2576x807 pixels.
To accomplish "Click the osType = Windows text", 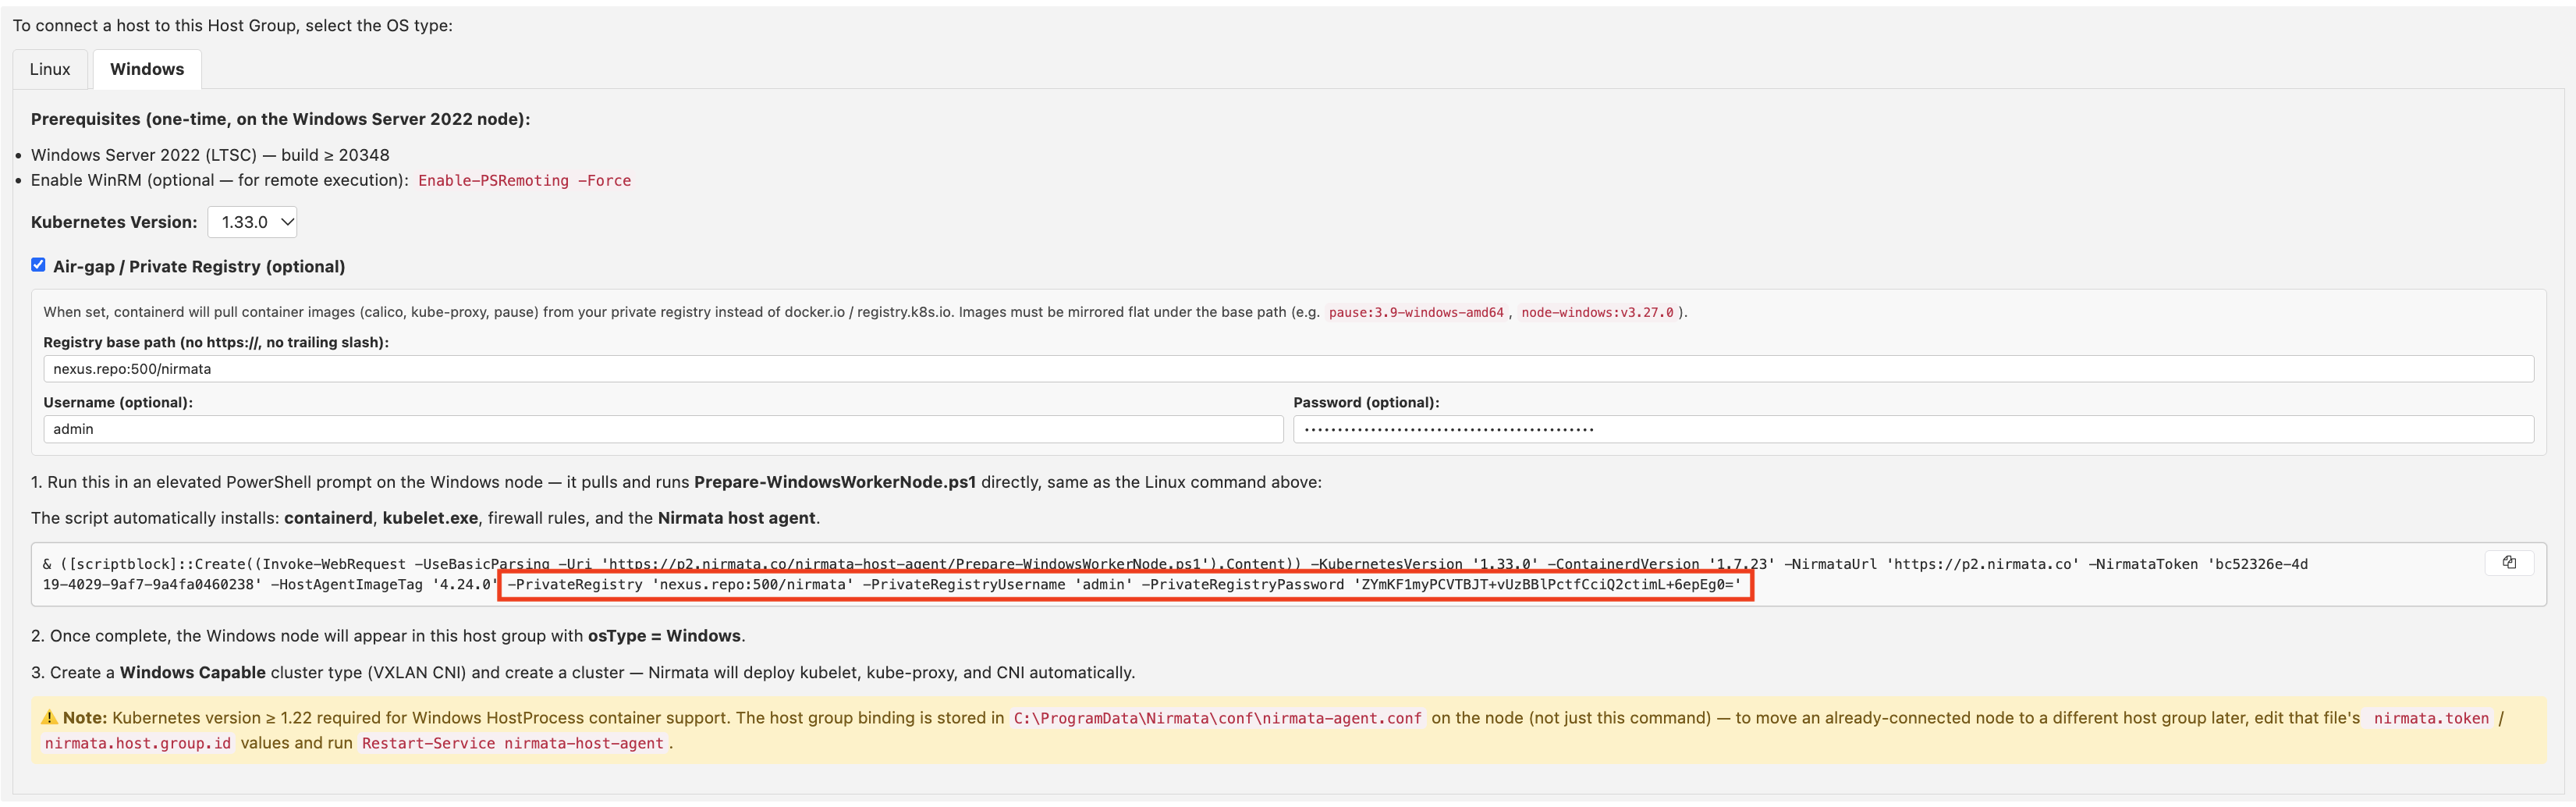I will (x=664, y=636).
